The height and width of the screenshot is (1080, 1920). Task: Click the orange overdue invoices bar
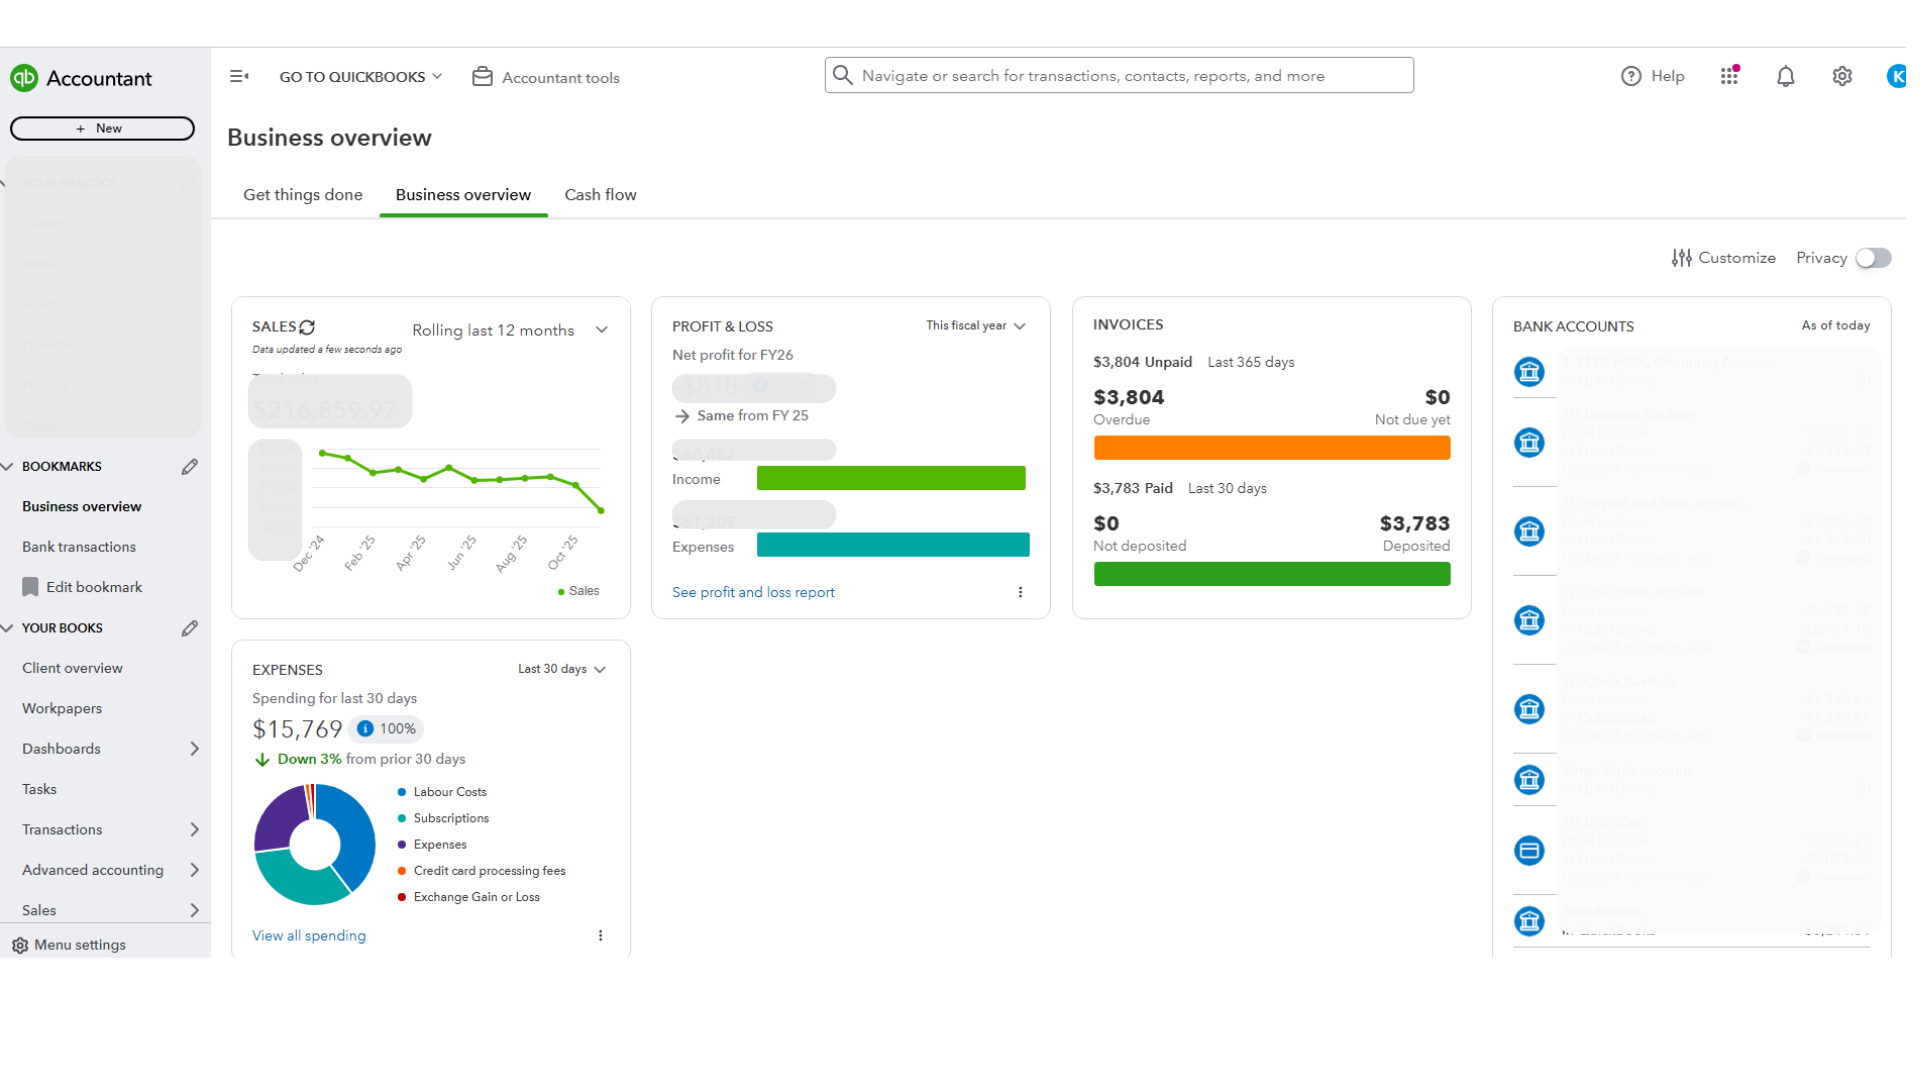click(x=1271, y=448)
